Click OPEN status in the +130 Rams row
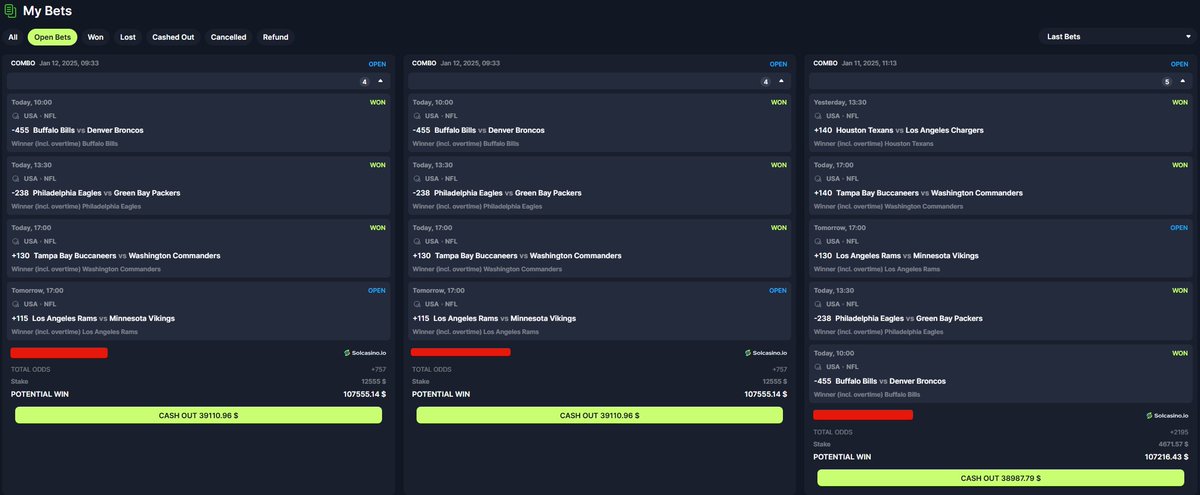Screen dimensions: 1200x495 1179,228
